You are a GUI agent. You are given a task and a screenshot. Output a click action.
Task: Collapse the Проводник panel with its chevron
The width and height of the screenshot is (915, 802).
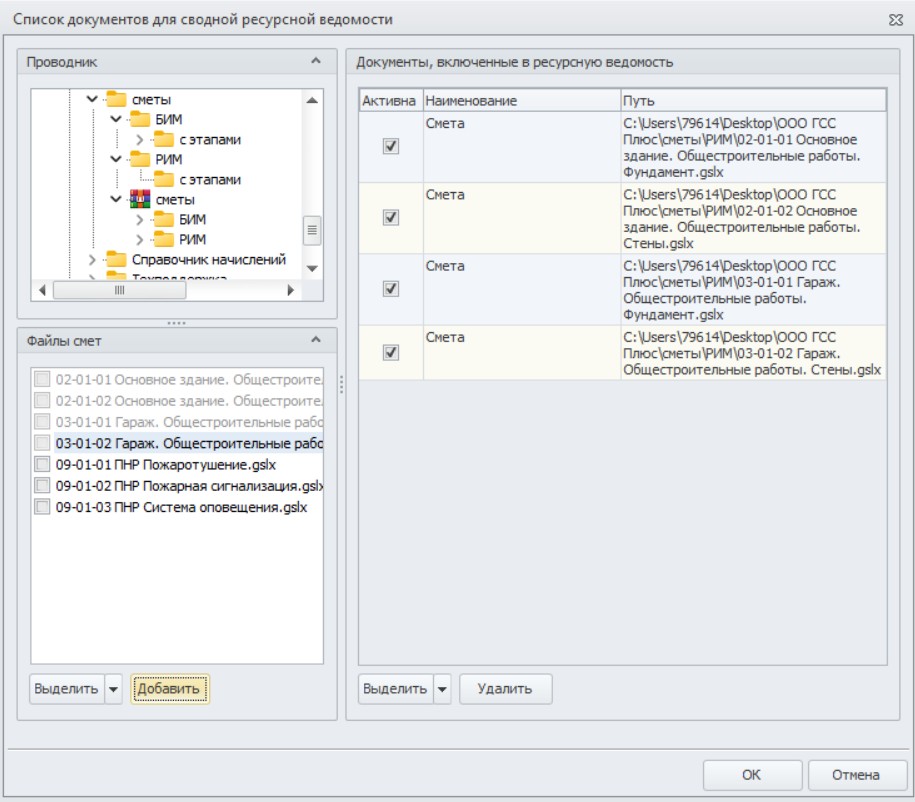316,61
